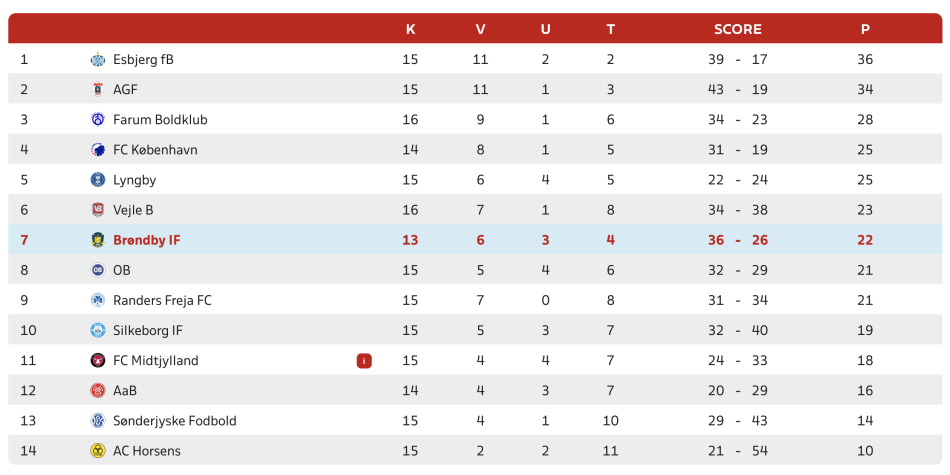
Task: Click the AGF club crest icon
Action: 98,90
